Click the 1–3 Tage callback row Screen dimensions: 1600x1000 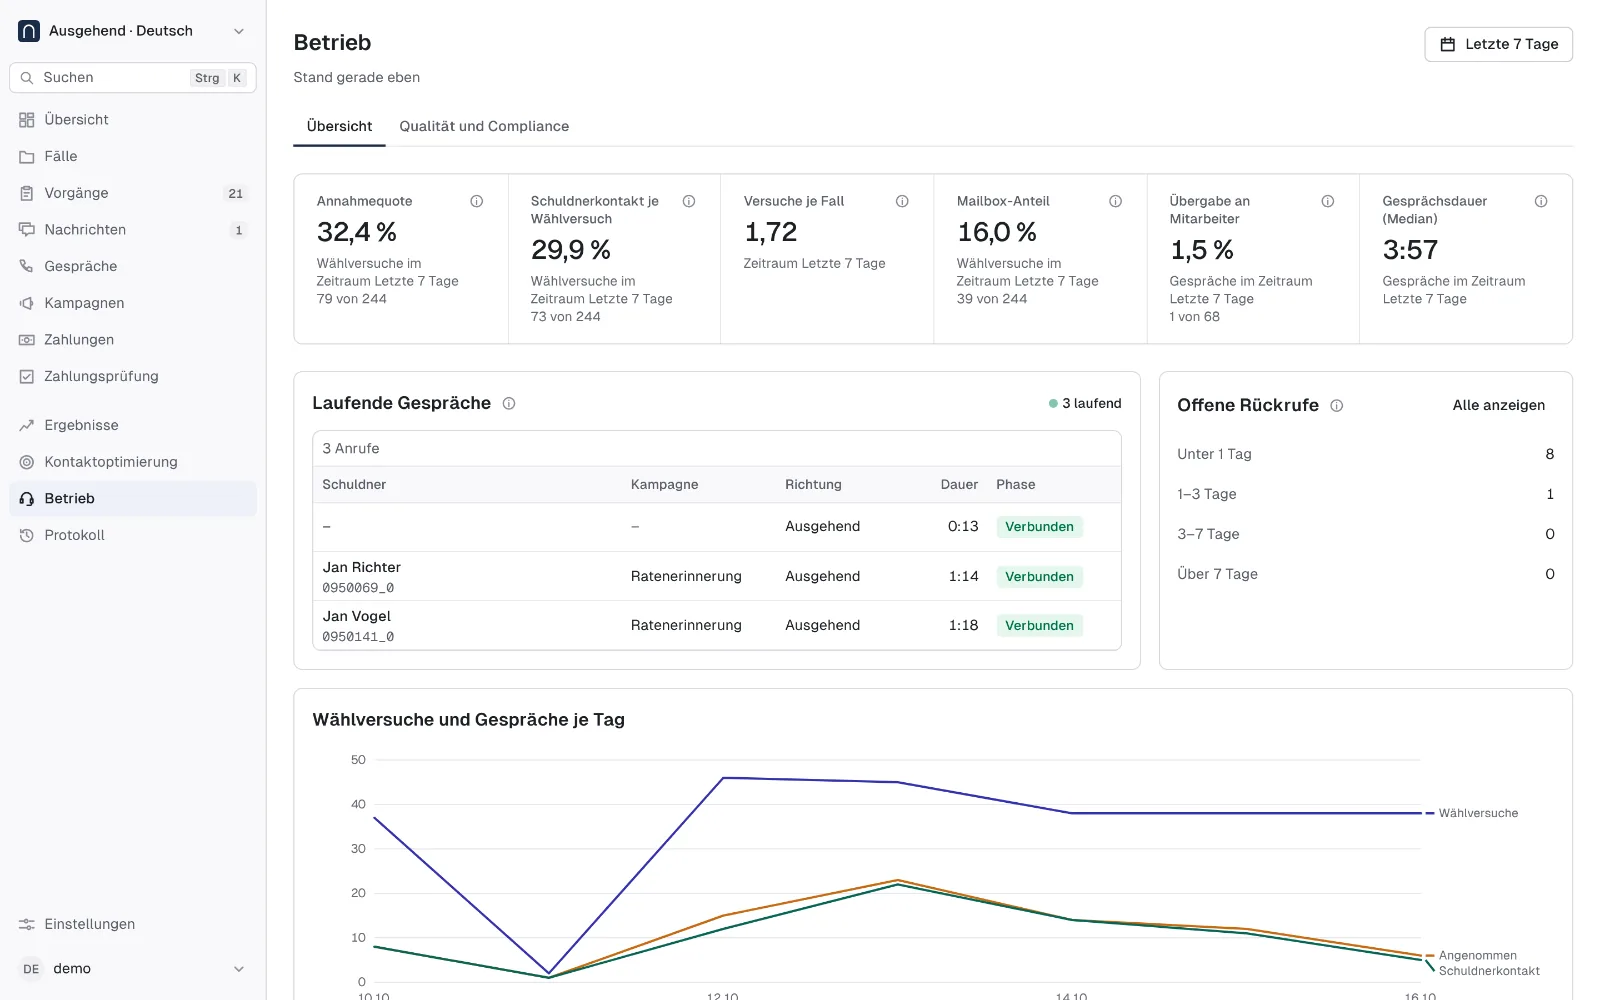(x=1365, y=494)
